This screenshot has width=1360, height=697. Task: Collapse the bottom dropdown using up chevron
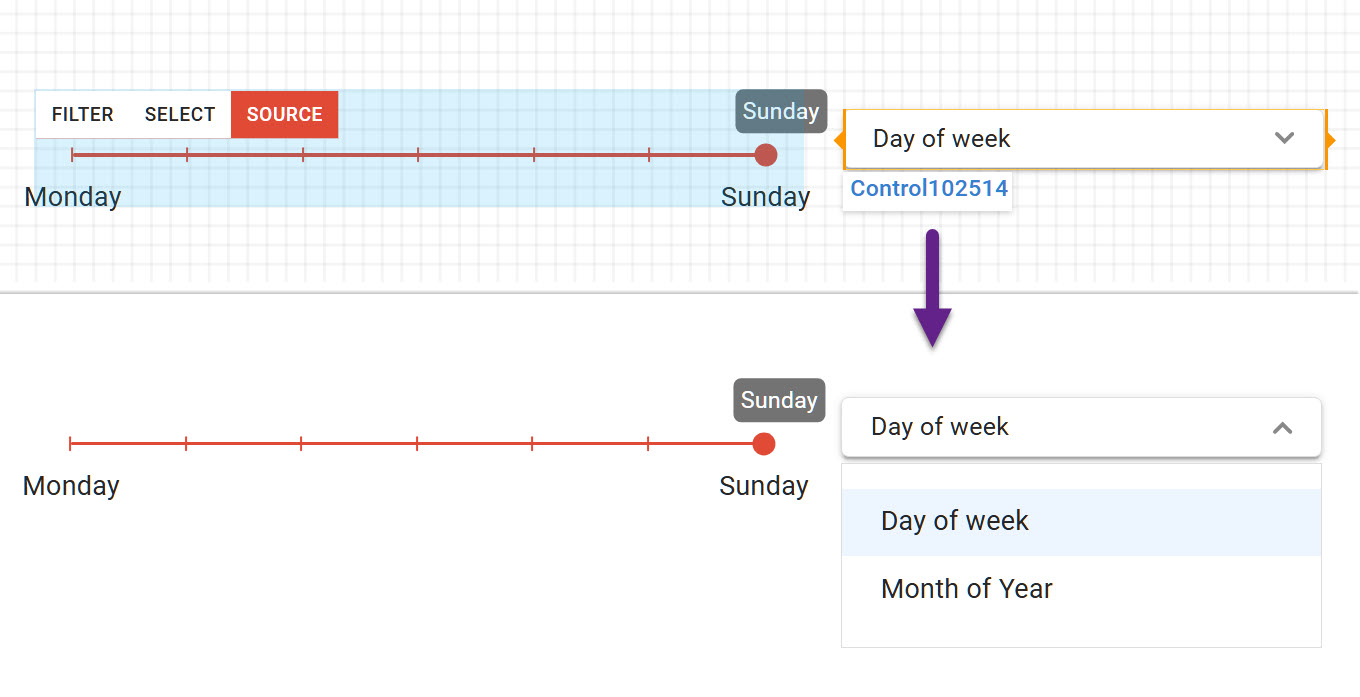coord(1282,428)
